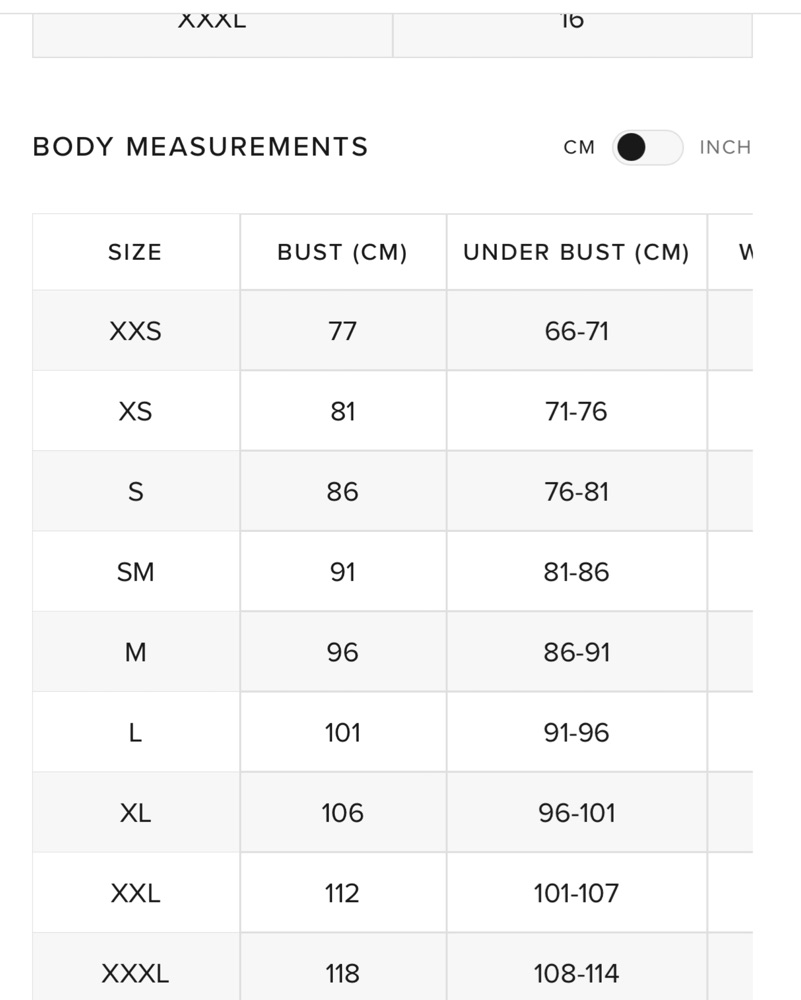Viewport: 801px width, 1000px height.
Task: Click the under bust 66-71 cell
Action: [x=577, y=330]
